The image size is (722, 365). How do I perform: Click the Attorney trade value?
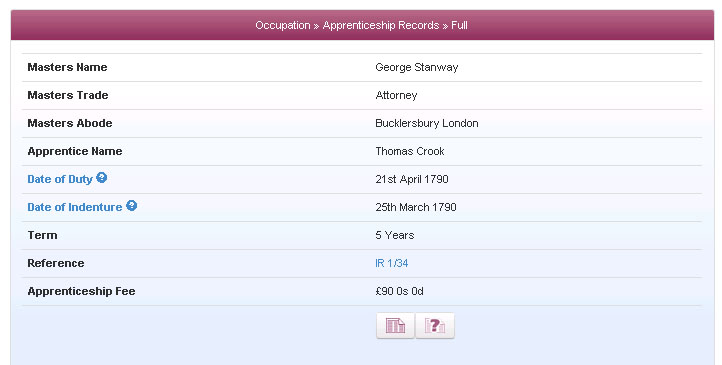click(396, 96)
